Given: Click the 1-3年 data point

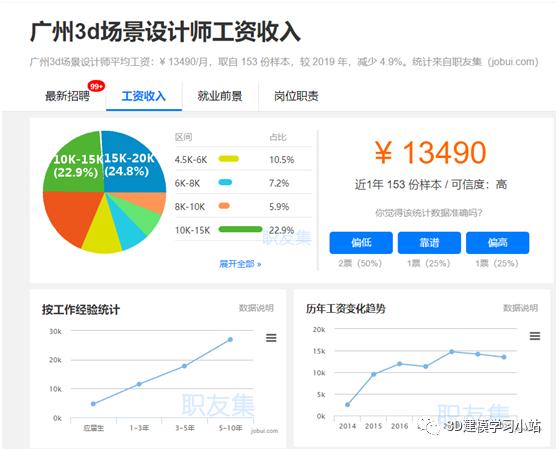Looking at the screenshot, I should coord(139,384).
